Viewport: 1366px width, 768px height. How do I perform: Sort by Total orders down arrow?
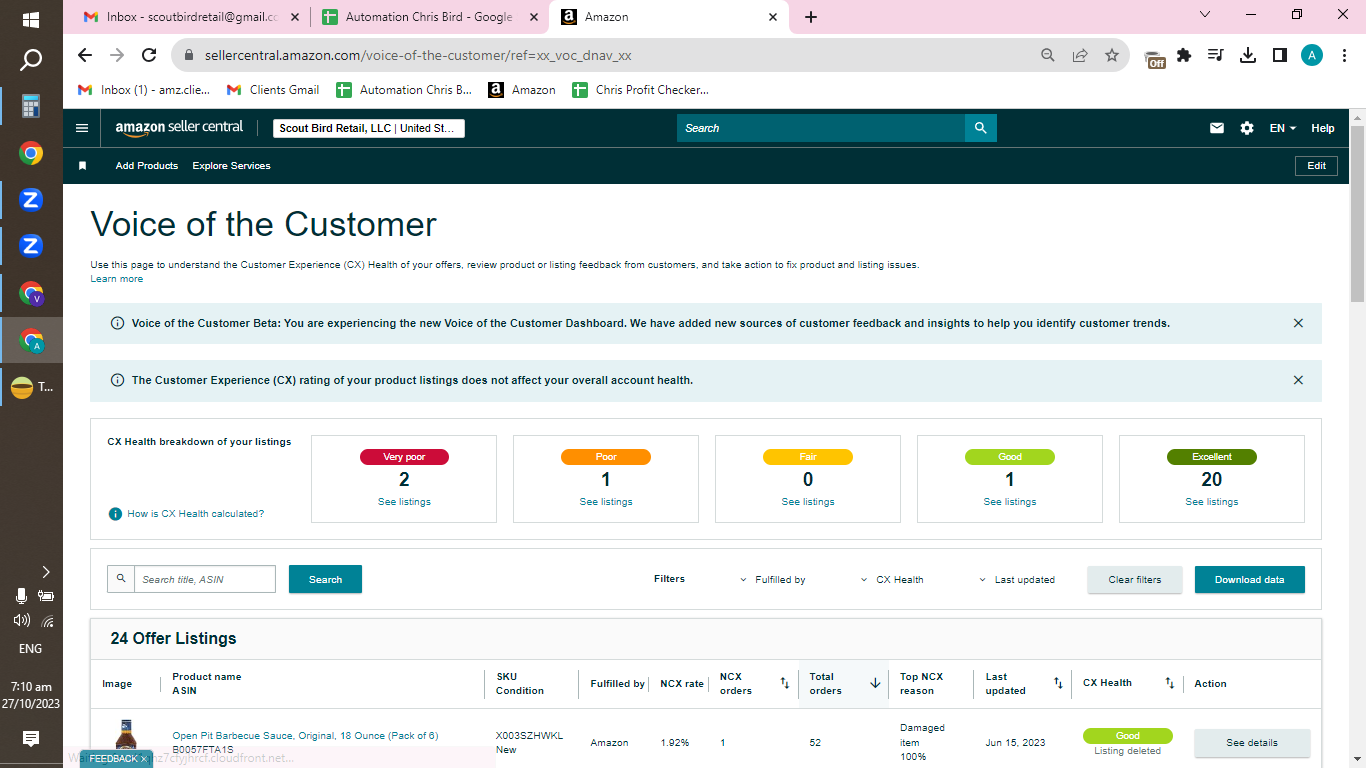(875, 684)
